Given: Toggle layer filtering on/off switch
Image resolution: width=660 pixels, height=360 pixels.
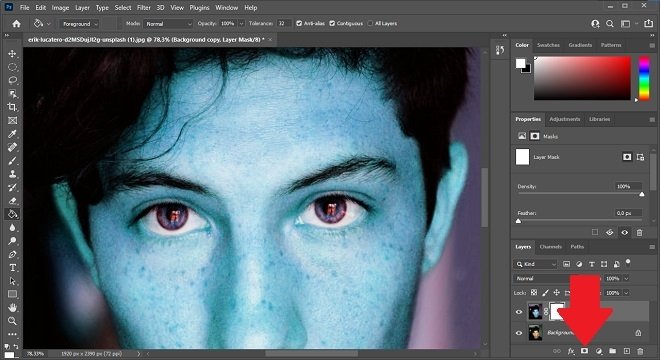Looking at the screenshot, I should pyautogui.click(x=628, y=263).
